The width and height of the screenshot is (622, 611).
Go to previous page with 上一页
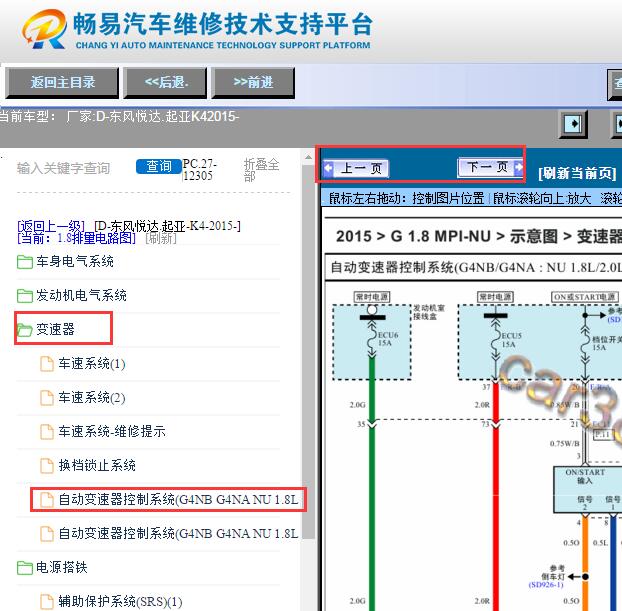coord(356,169)
